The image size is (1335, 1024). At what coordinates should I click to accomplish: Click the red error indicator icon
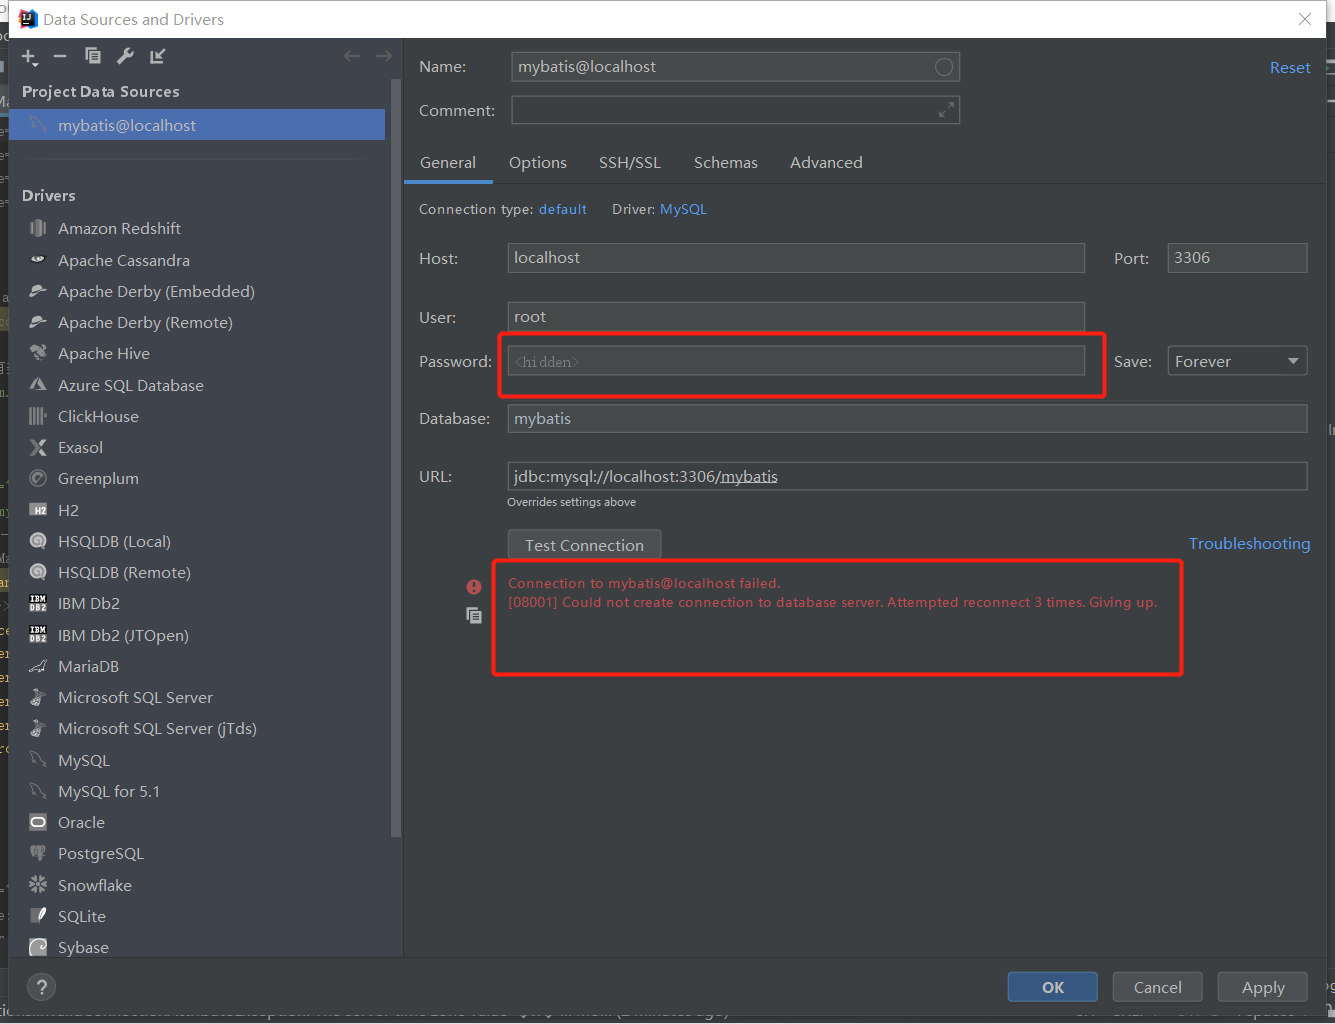[x=474, y=587]
